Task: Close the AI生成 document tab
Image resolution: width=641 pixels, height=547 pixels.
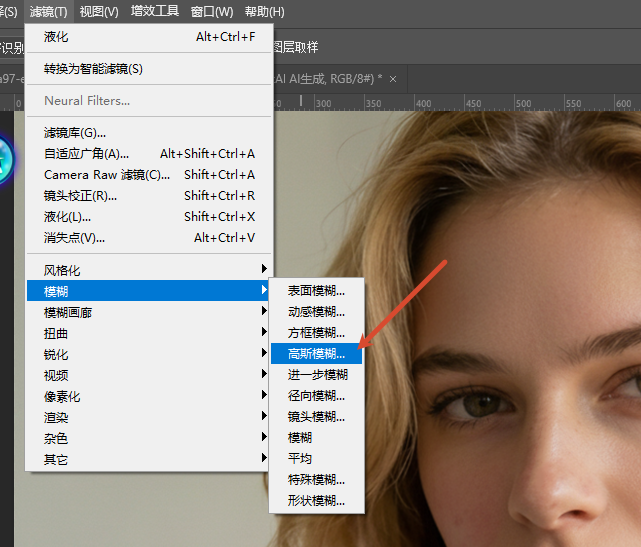Action: pos(393,79)
